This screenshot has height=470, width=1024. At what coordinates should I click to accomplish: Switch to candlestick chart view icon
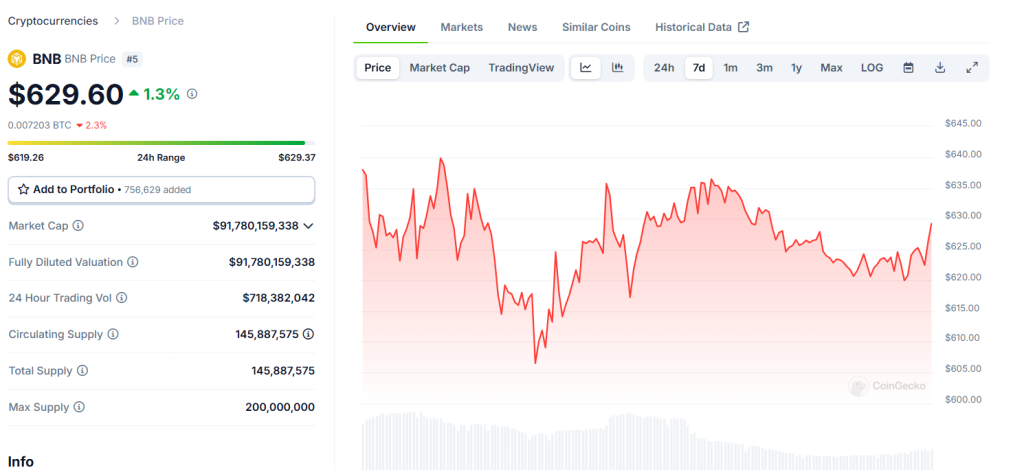617,68
